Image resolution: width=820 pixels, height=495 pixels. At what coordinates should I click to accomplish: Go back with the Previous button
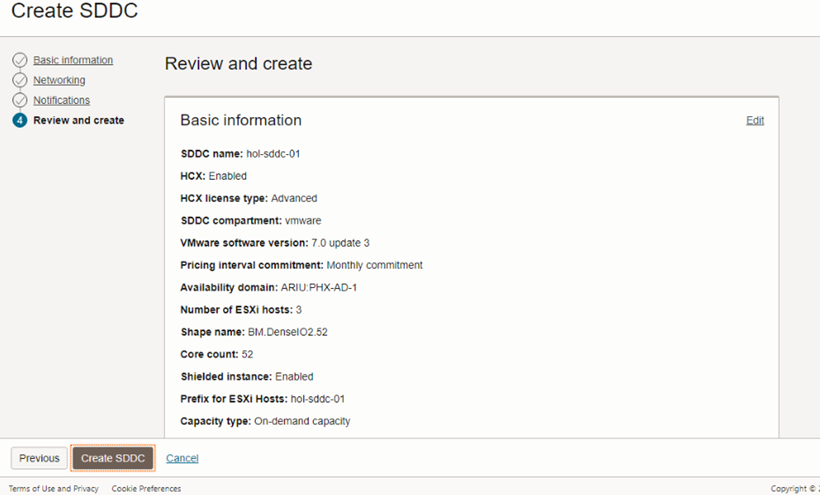39,458
